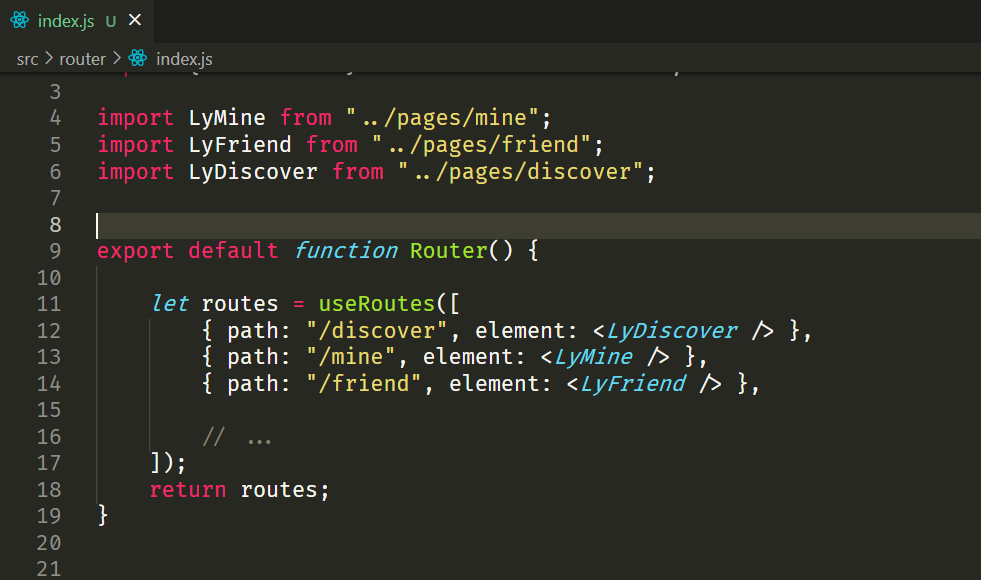Click 'routes;' after return on line 18
981x580 pixels.
point(285,490)
